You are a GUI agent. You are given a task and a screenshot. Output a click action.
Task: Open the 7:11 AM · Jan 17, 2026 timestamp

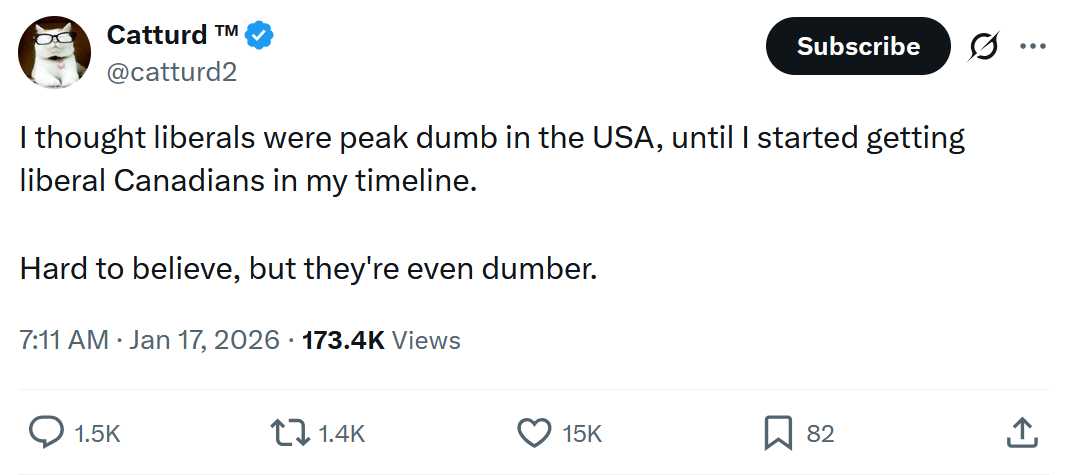[x=149, y=340]
